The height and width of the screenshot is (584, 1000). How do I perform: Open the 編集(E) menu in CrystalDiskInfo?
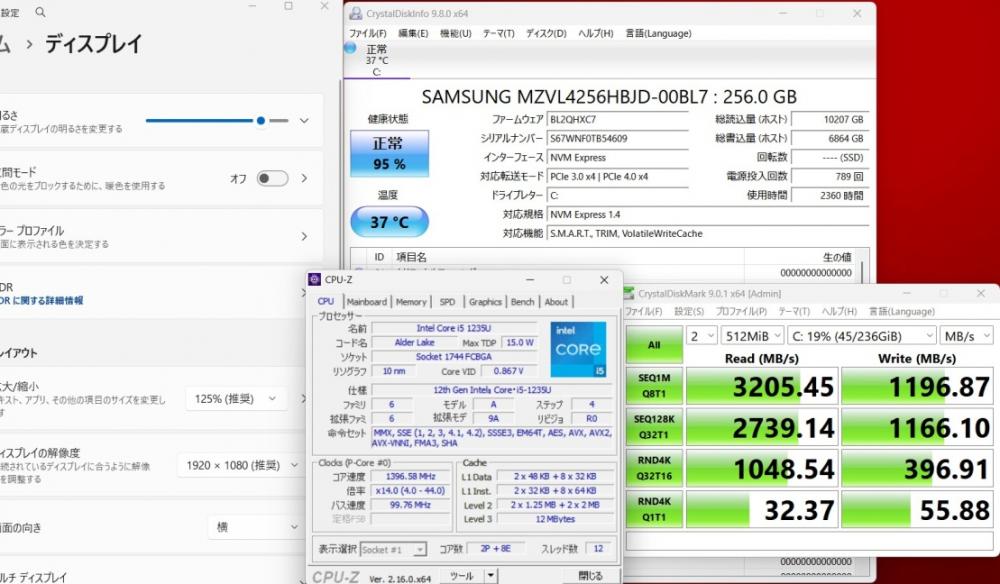[x=413, y=33]
